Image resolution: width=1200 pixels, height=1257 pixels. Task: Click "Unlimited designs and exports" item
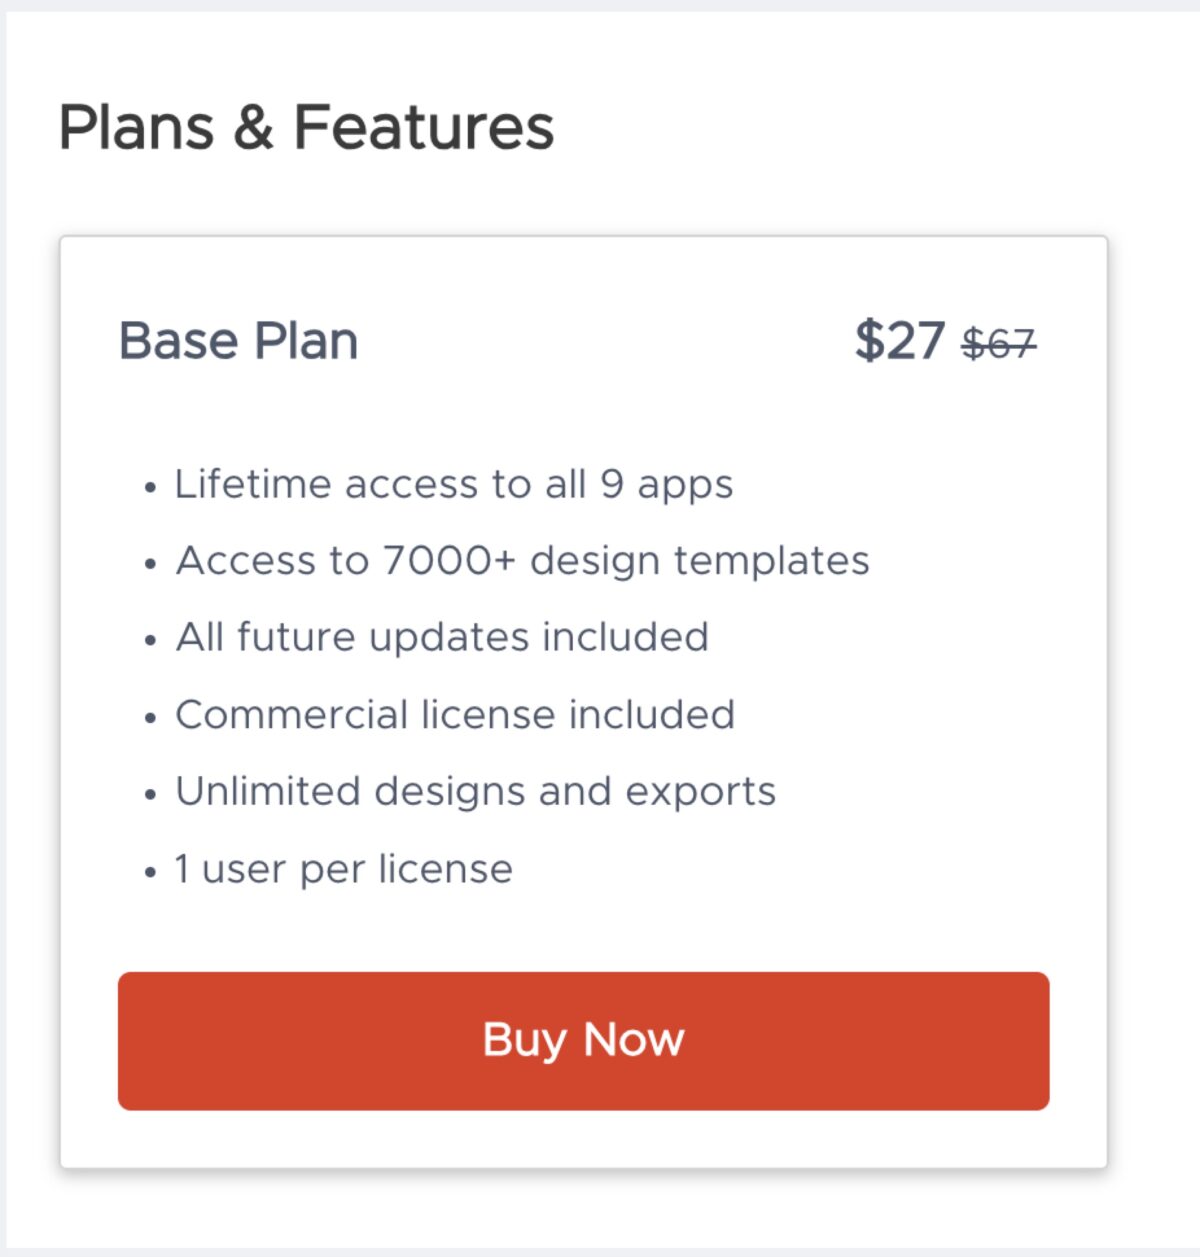[x=475, y=792]
